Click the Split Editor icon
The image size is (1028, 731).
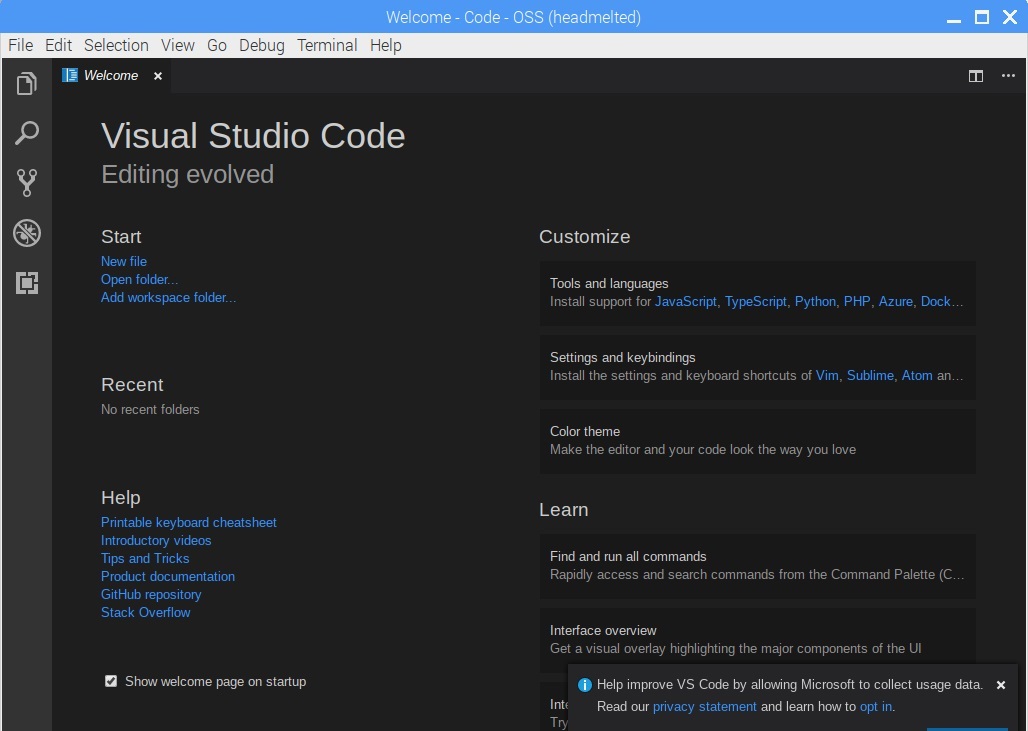(x=976, y=76)
